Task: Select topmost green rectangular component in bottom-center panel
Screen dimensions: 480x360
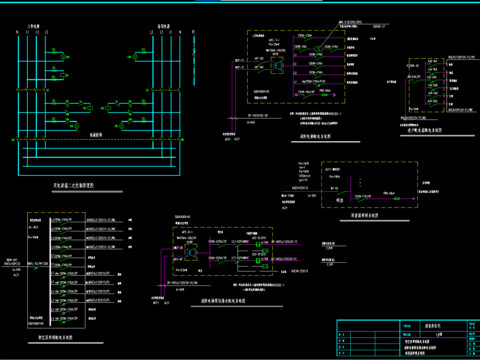Action: (258, 245)
